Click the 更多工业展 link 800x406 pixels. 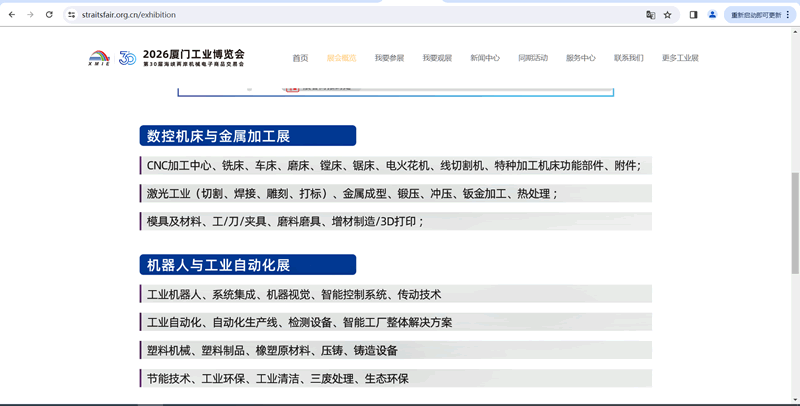tap(680, 58)
